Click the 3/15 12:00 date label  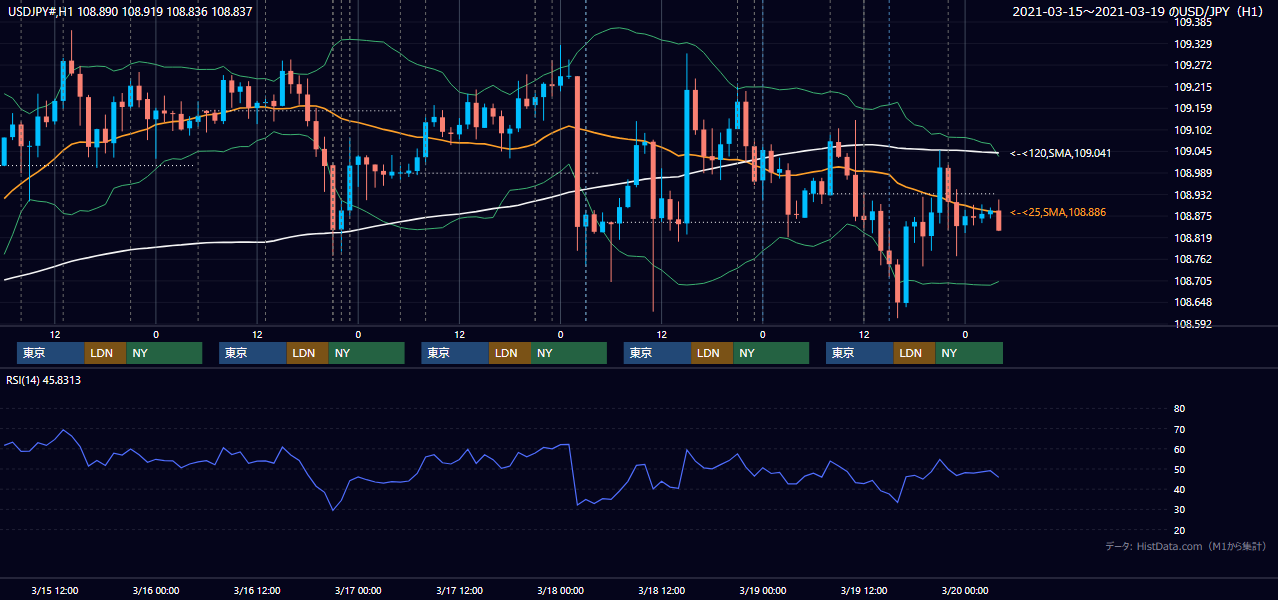coord(55,590)
